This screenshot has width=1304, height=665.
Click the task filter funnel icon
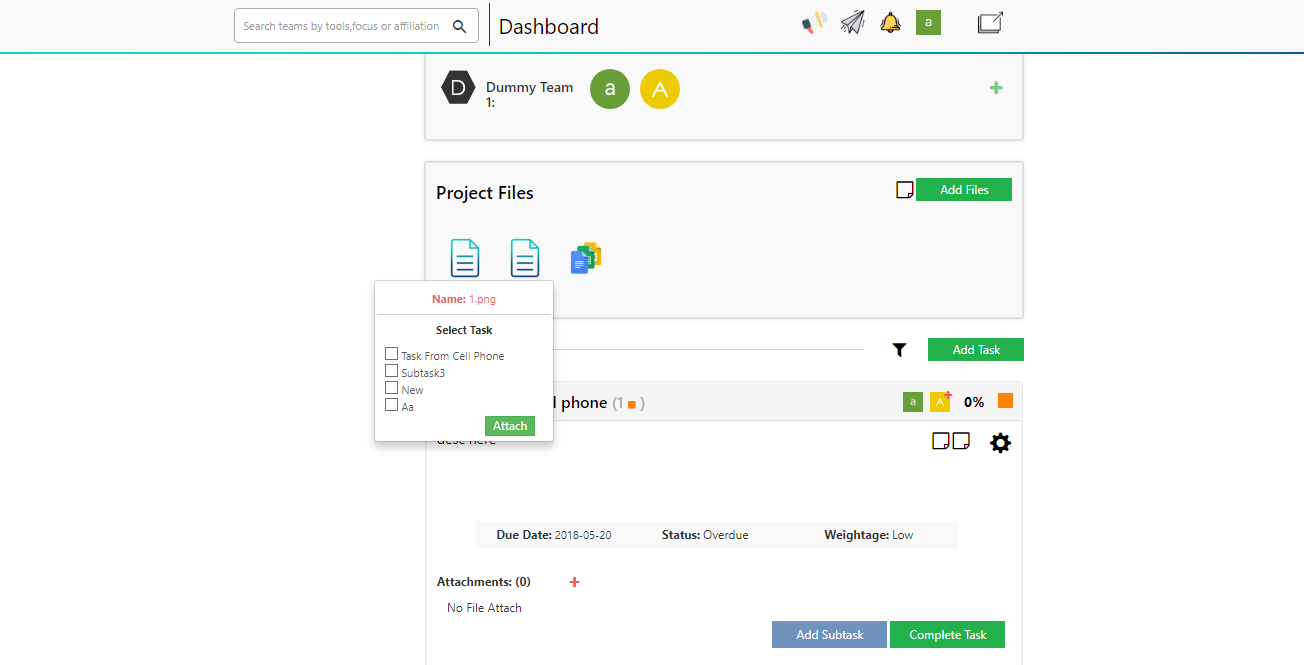tap(899, 350)
